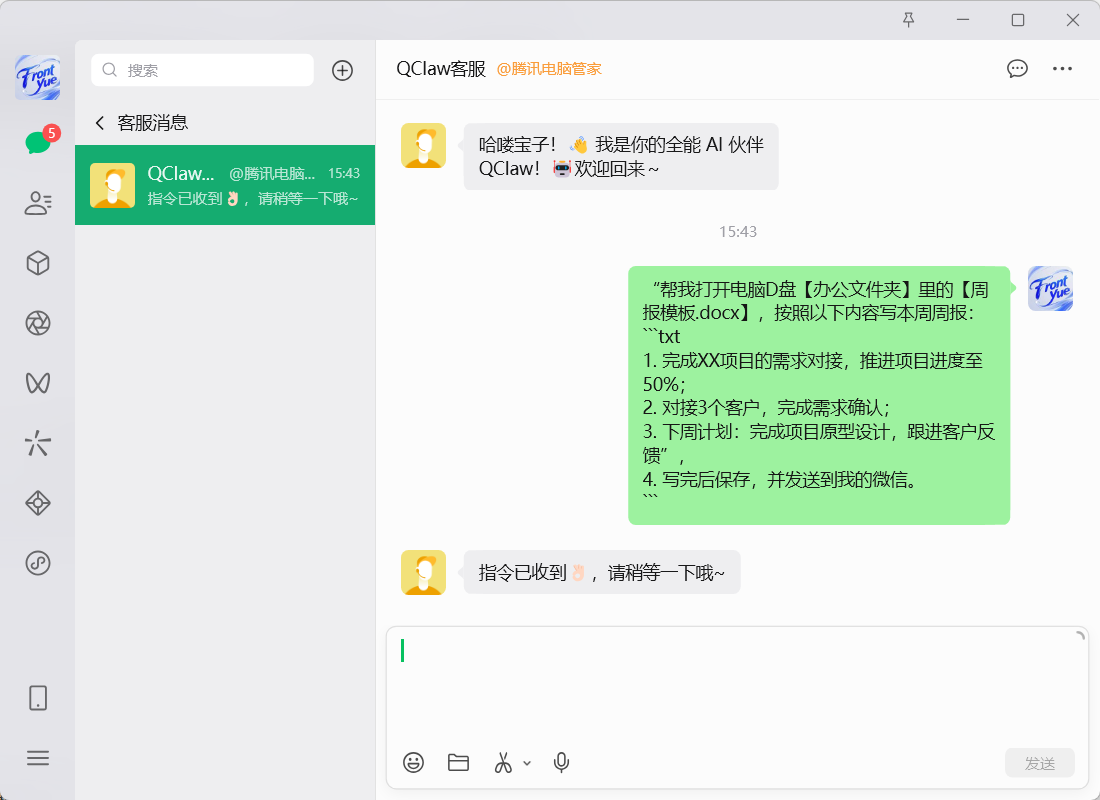Image resolution: width=1100 pixels, height=800 pixels.
Task: Open the three-dot more options menu
Action: (1062, 69)
